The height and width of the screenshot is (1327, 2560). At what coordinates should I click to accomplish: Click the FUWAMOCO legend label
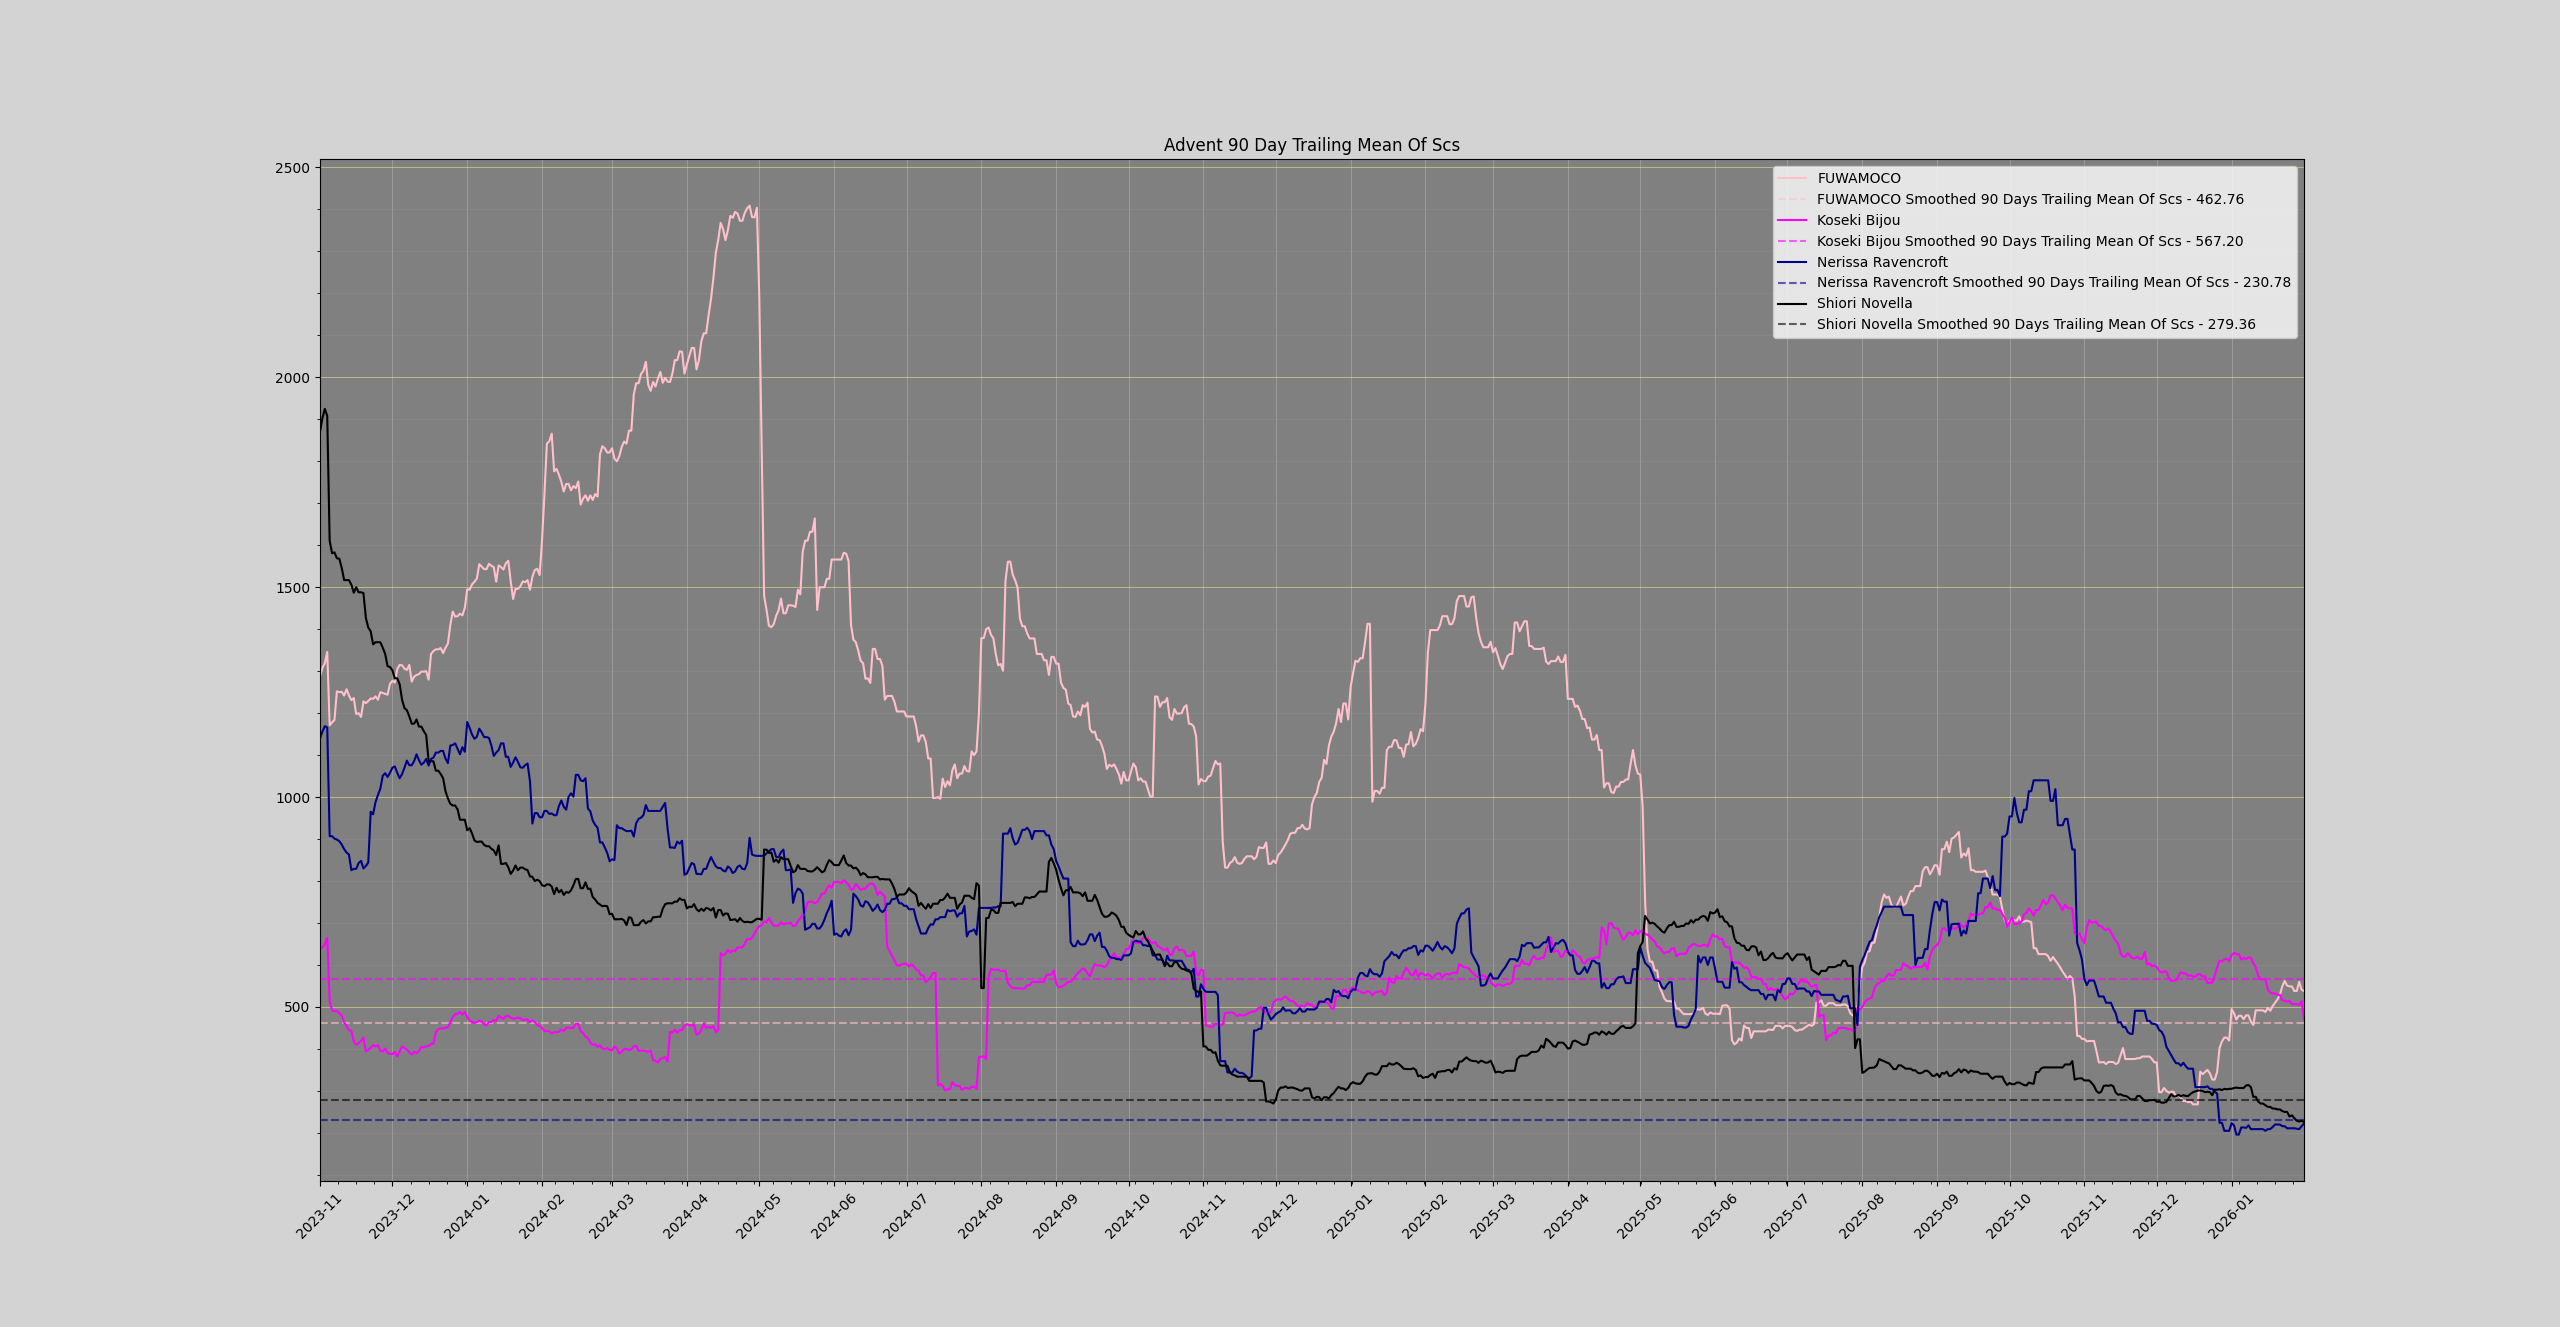1858,178
